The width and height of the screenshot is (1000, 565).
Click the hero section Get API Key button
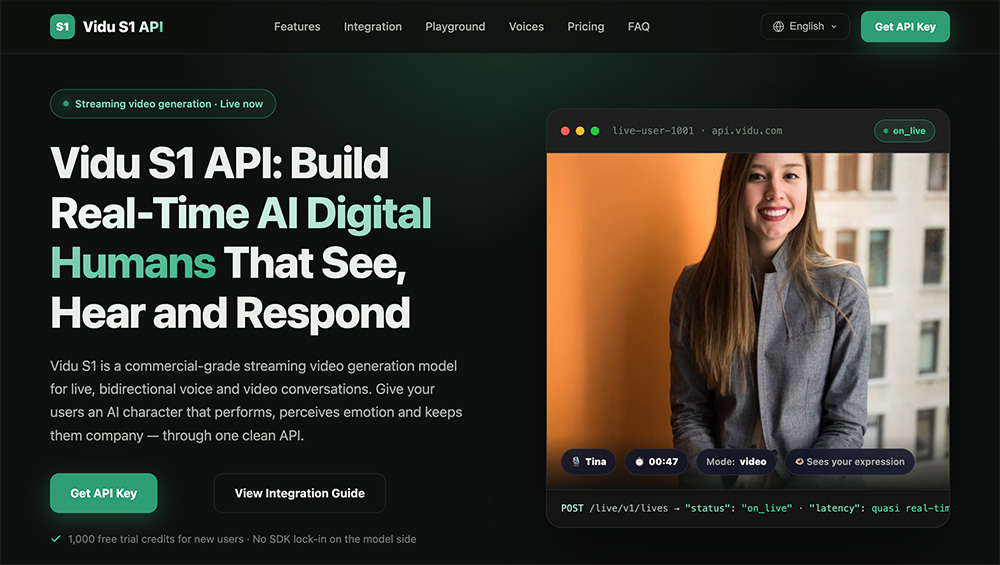[103, 493]
